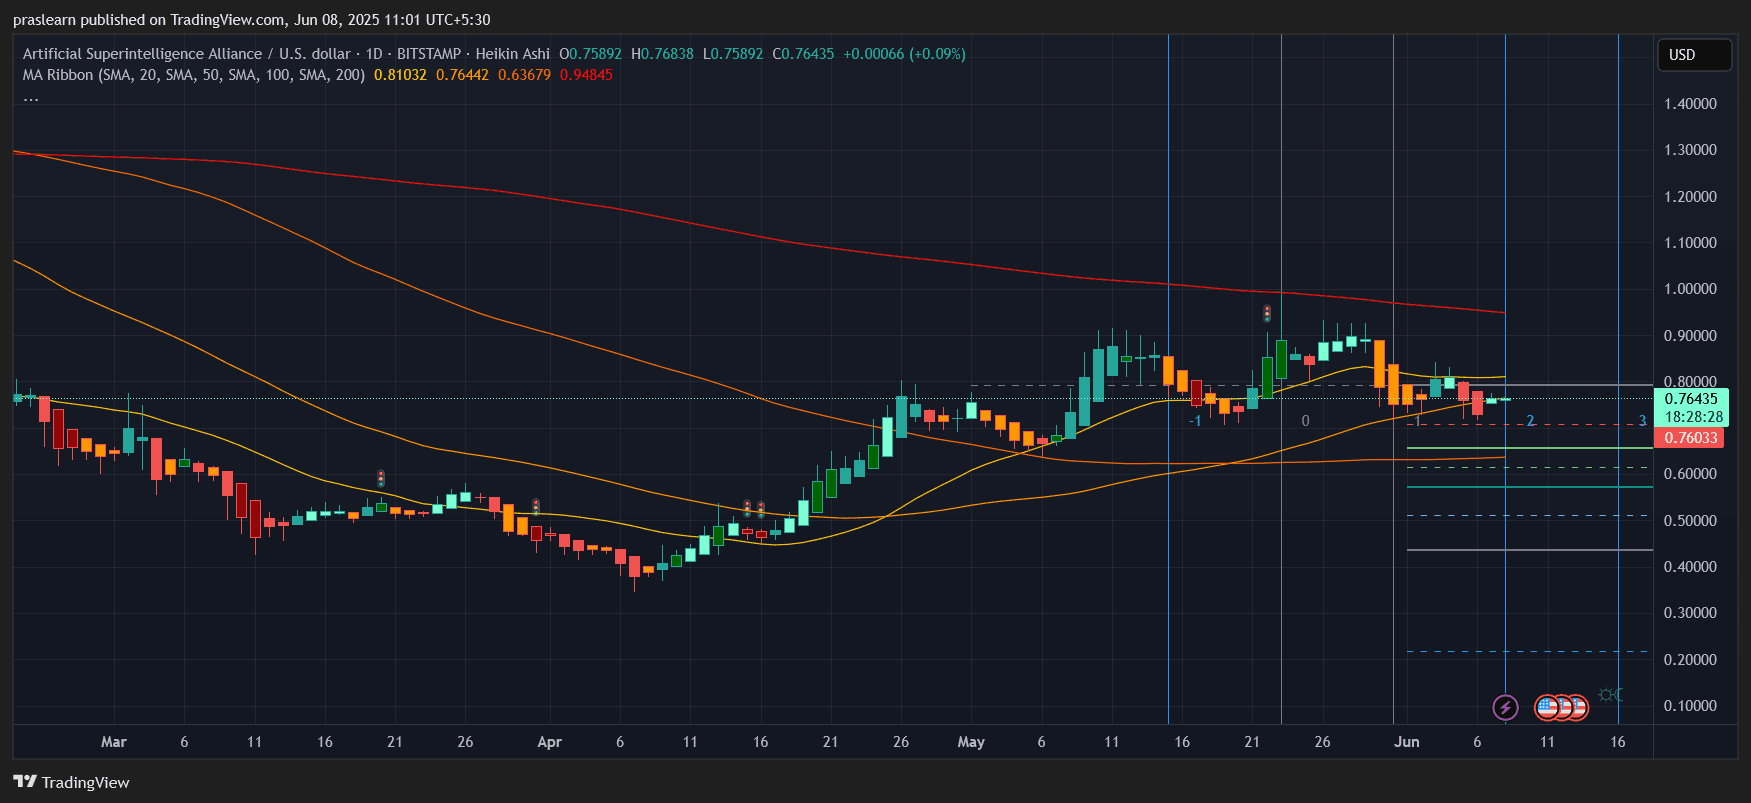Click the May label on time axis
1751x803 pixels.
971,742
